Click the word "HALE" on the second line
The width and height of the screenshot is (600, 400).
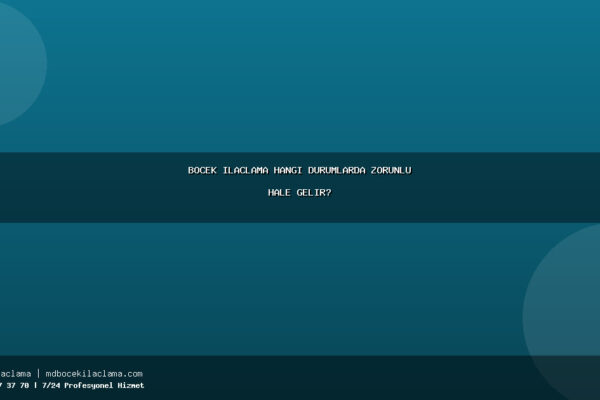pos(279,192)
